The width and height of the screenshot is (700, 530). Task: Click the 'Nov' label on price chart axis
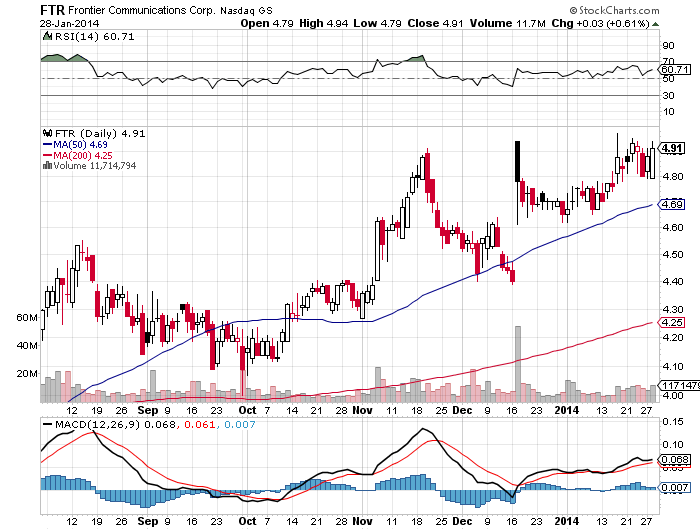click(362, 410)
